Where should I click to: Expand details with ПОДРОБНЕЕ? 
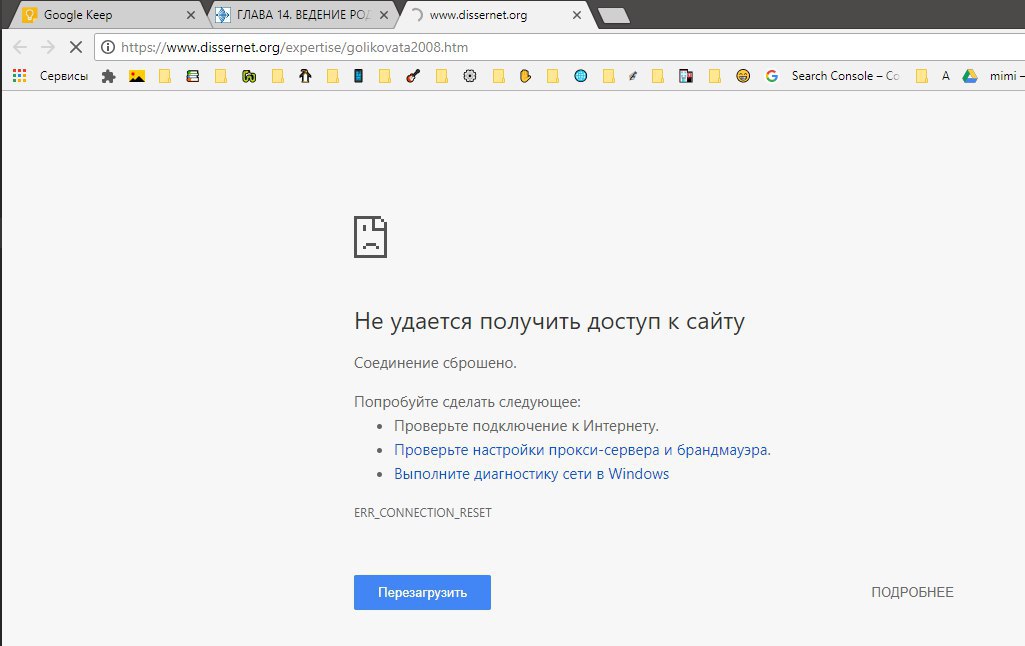coord(912,592)
